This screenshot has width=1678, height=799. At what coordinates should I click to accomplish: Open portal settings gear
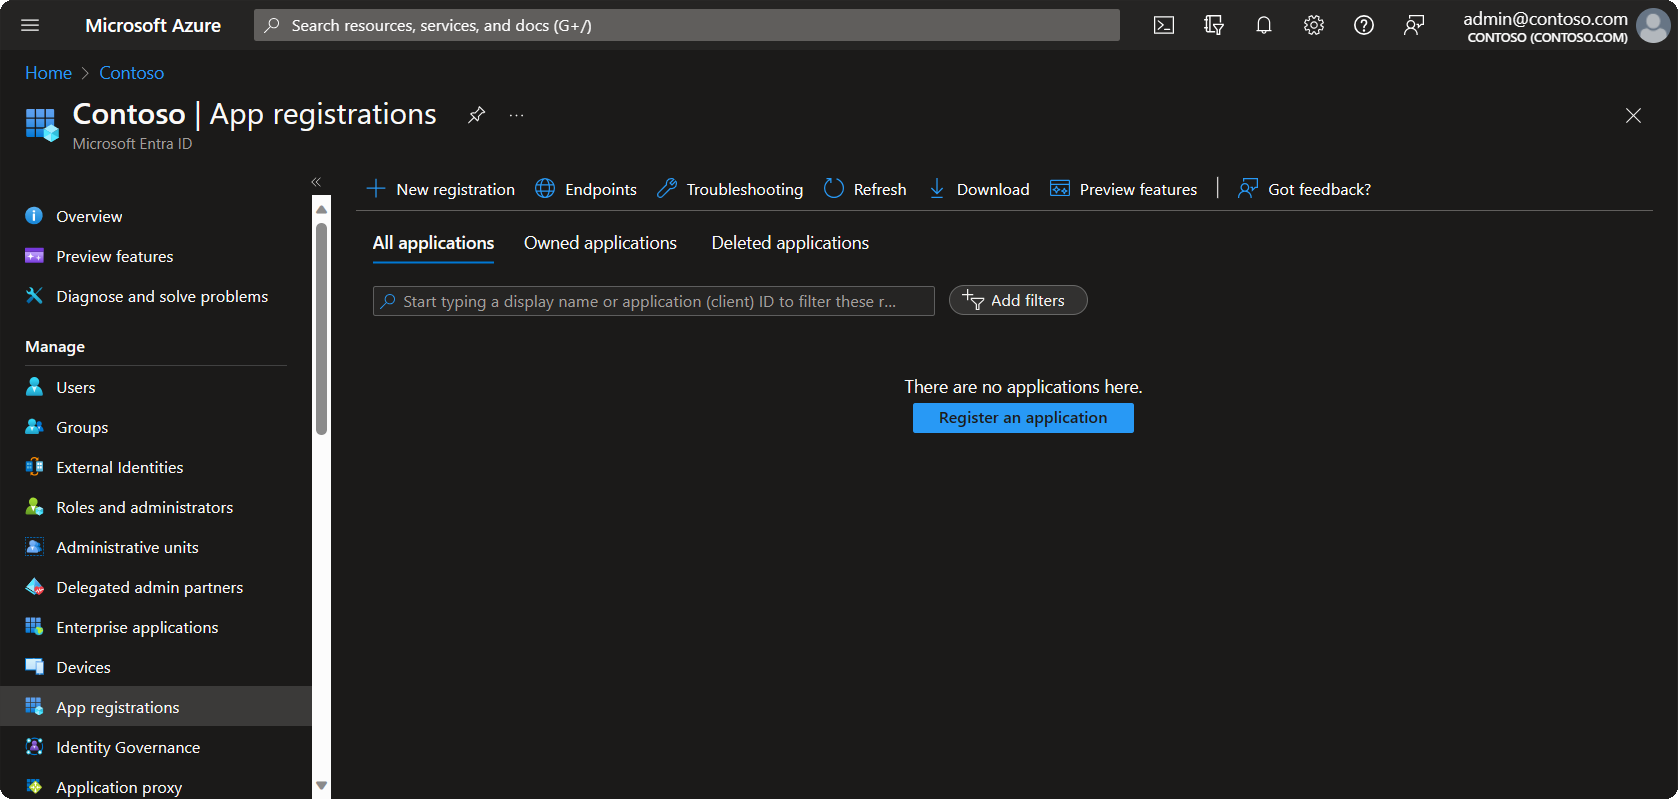coord(1314,25)
